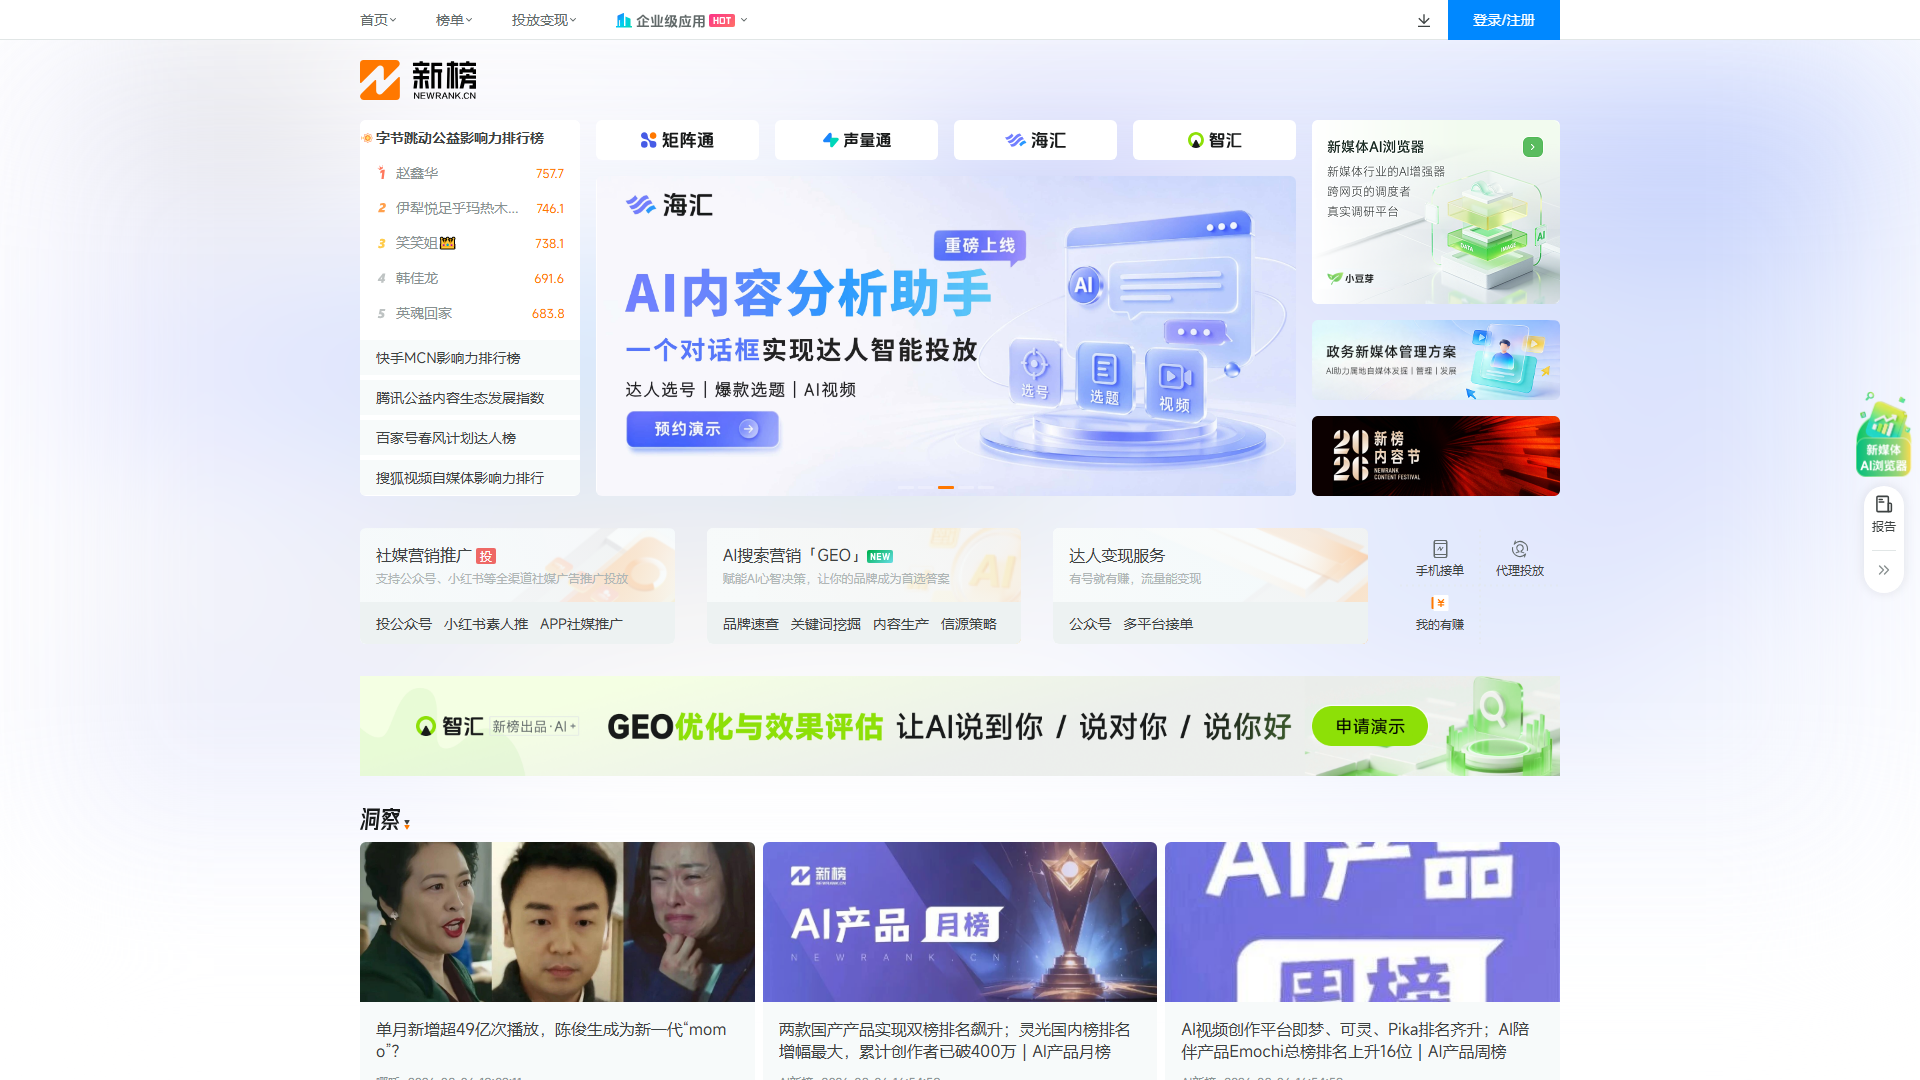The width and height of the screenshot is (1920, 1080).
Task: Open the AI搜索营销「GEO」 card header
Action: click(x=864, y=565)
